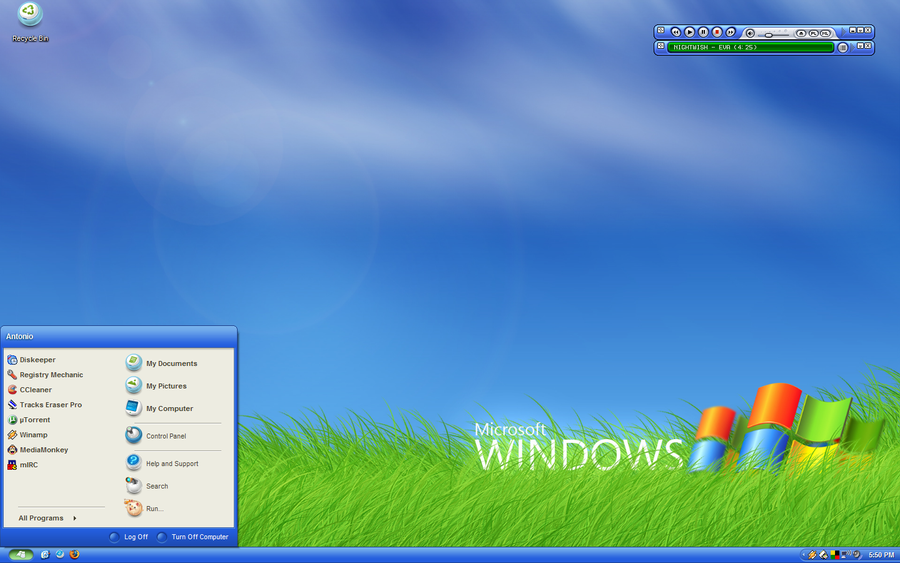Open the Recycle Bin desktop icon

[30, 22]
